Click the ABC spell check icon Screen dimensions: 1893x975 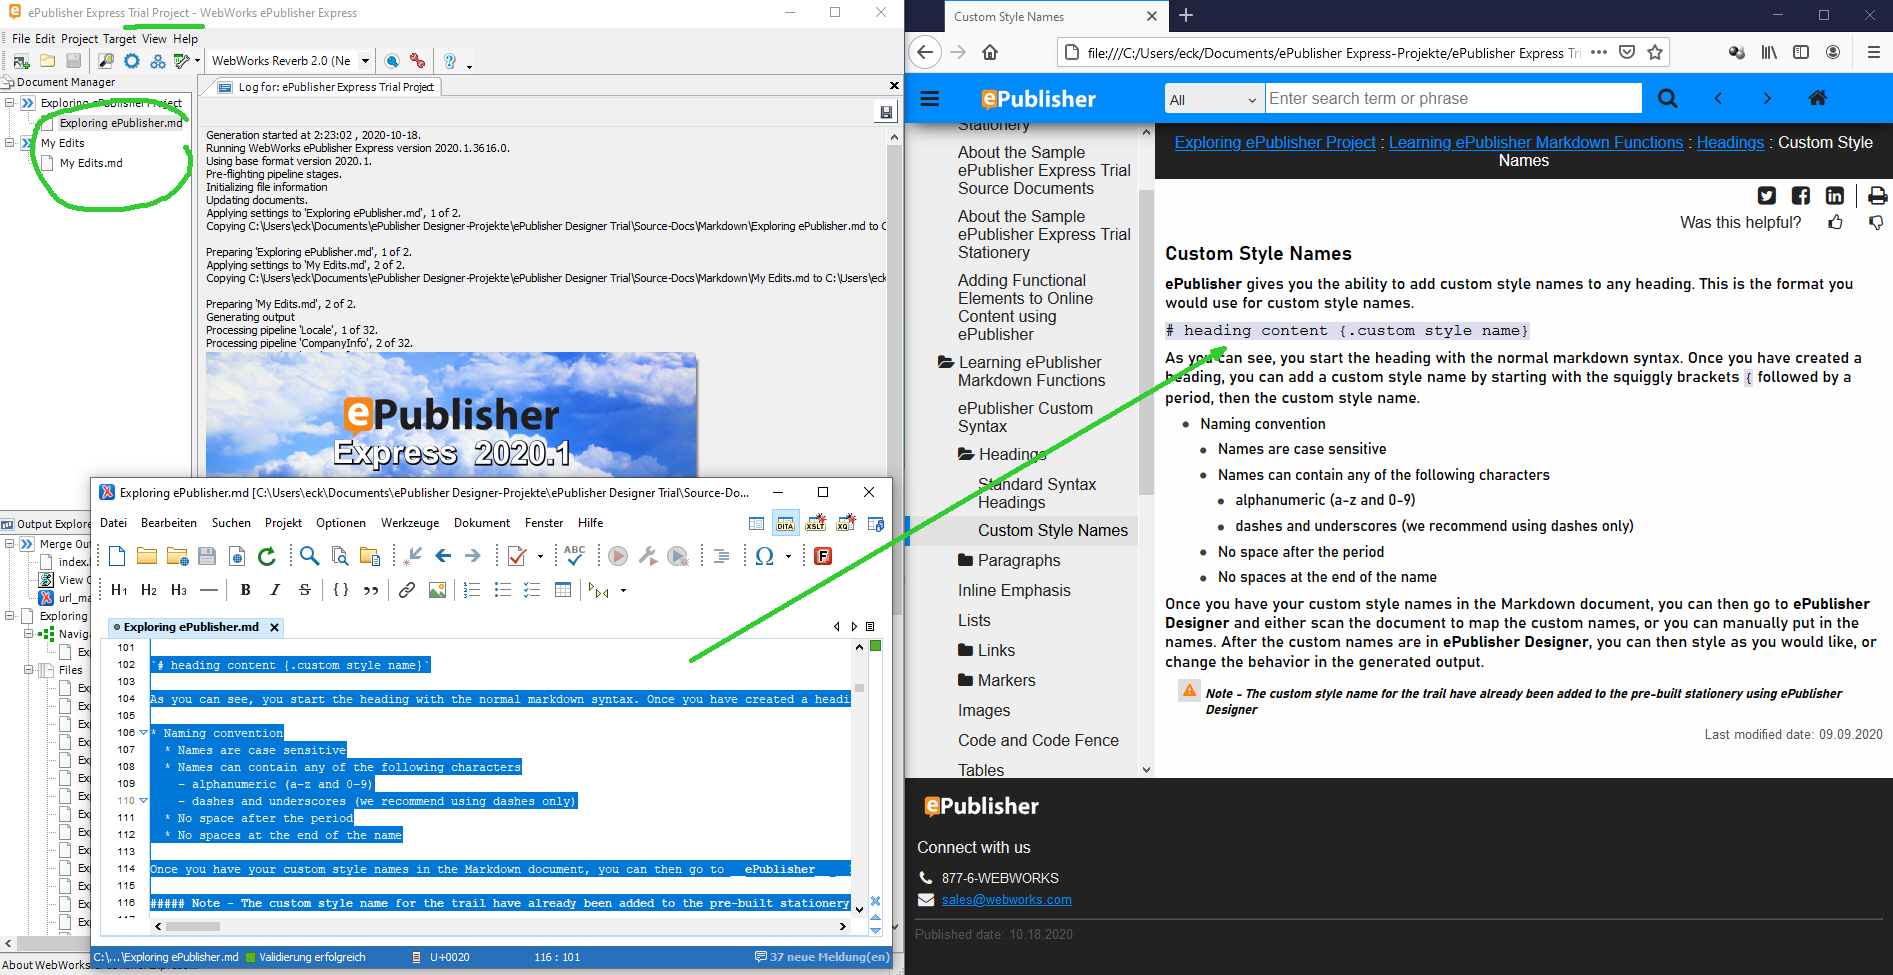click(x=574, y=555)
